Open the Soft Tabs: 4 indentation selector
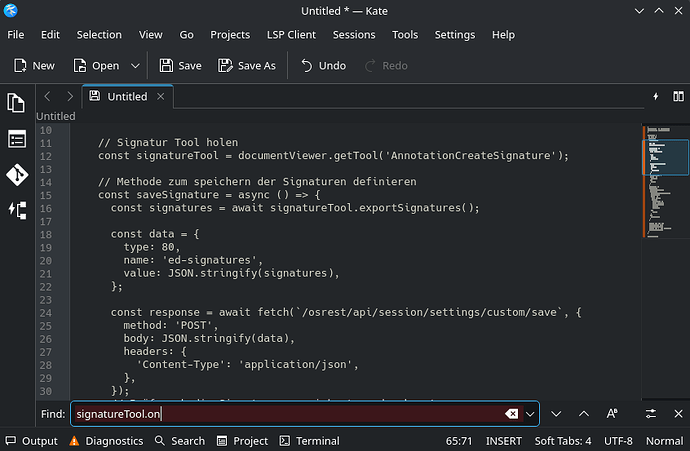The image size is (690, 451). click(563, 440)
